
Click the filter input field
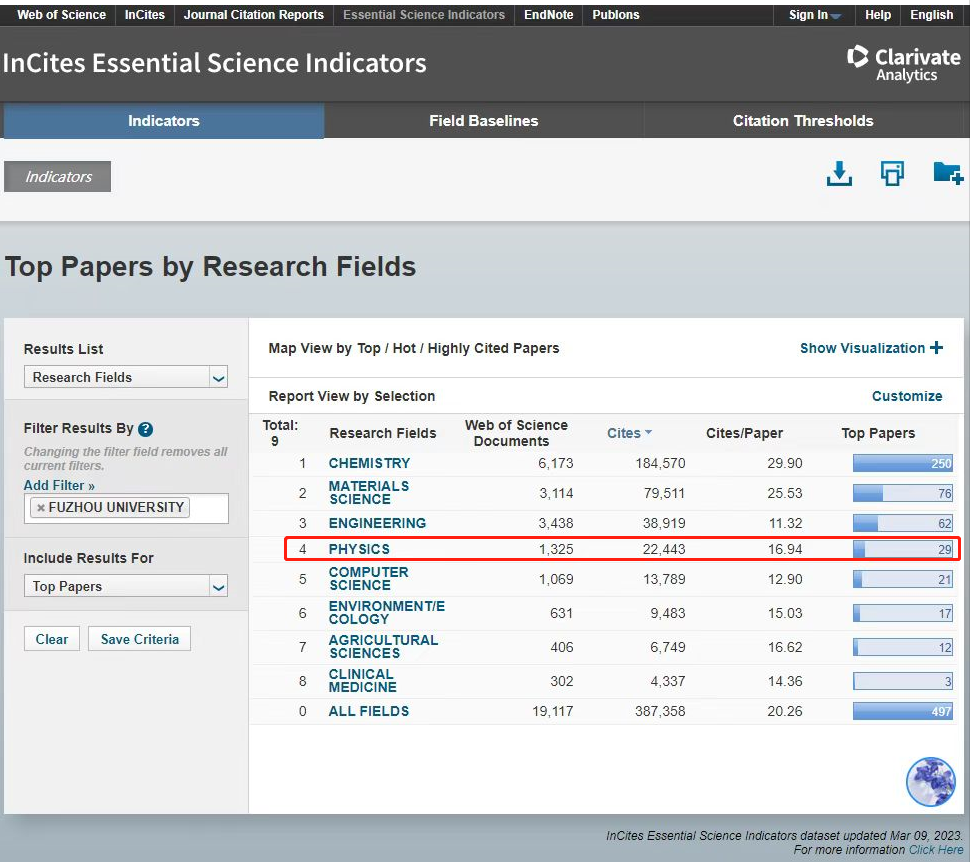[x=207, y=508]
